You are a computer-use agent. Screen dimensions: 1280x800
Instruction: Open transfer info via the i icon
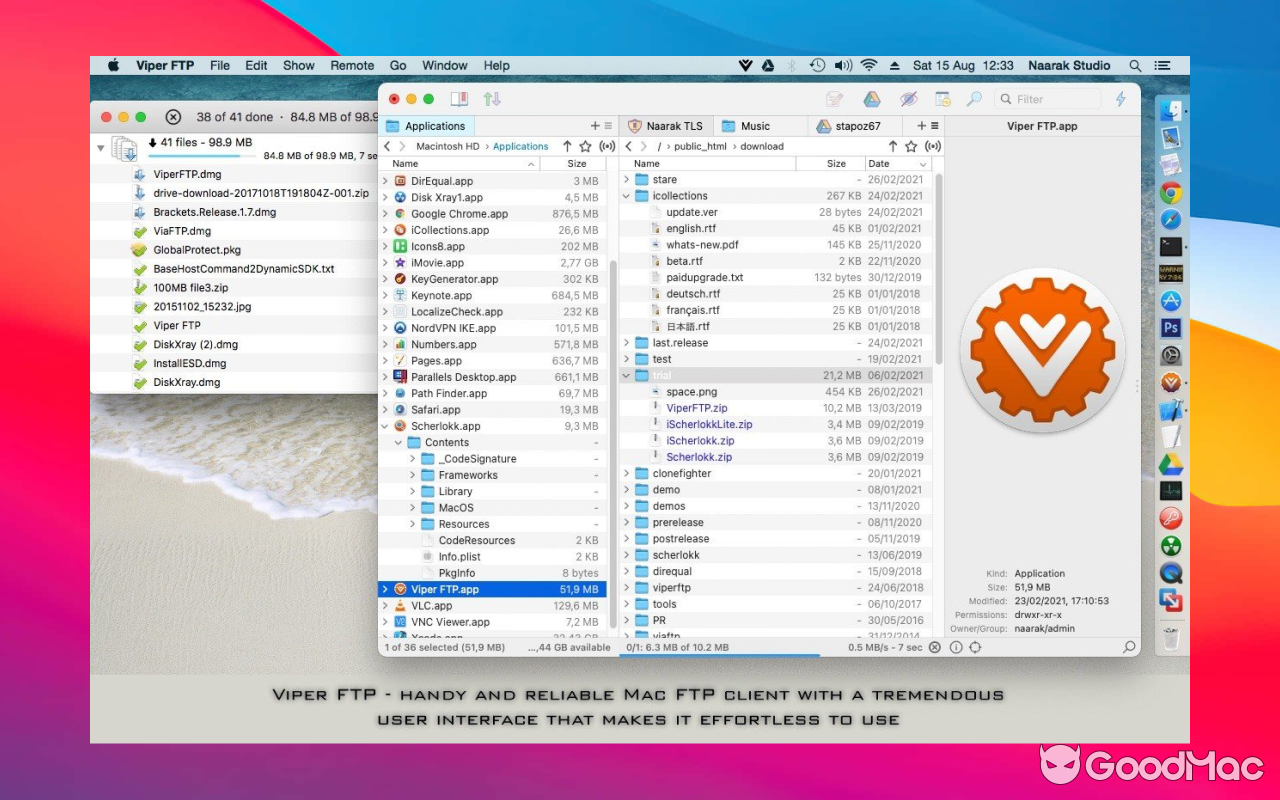956,647
